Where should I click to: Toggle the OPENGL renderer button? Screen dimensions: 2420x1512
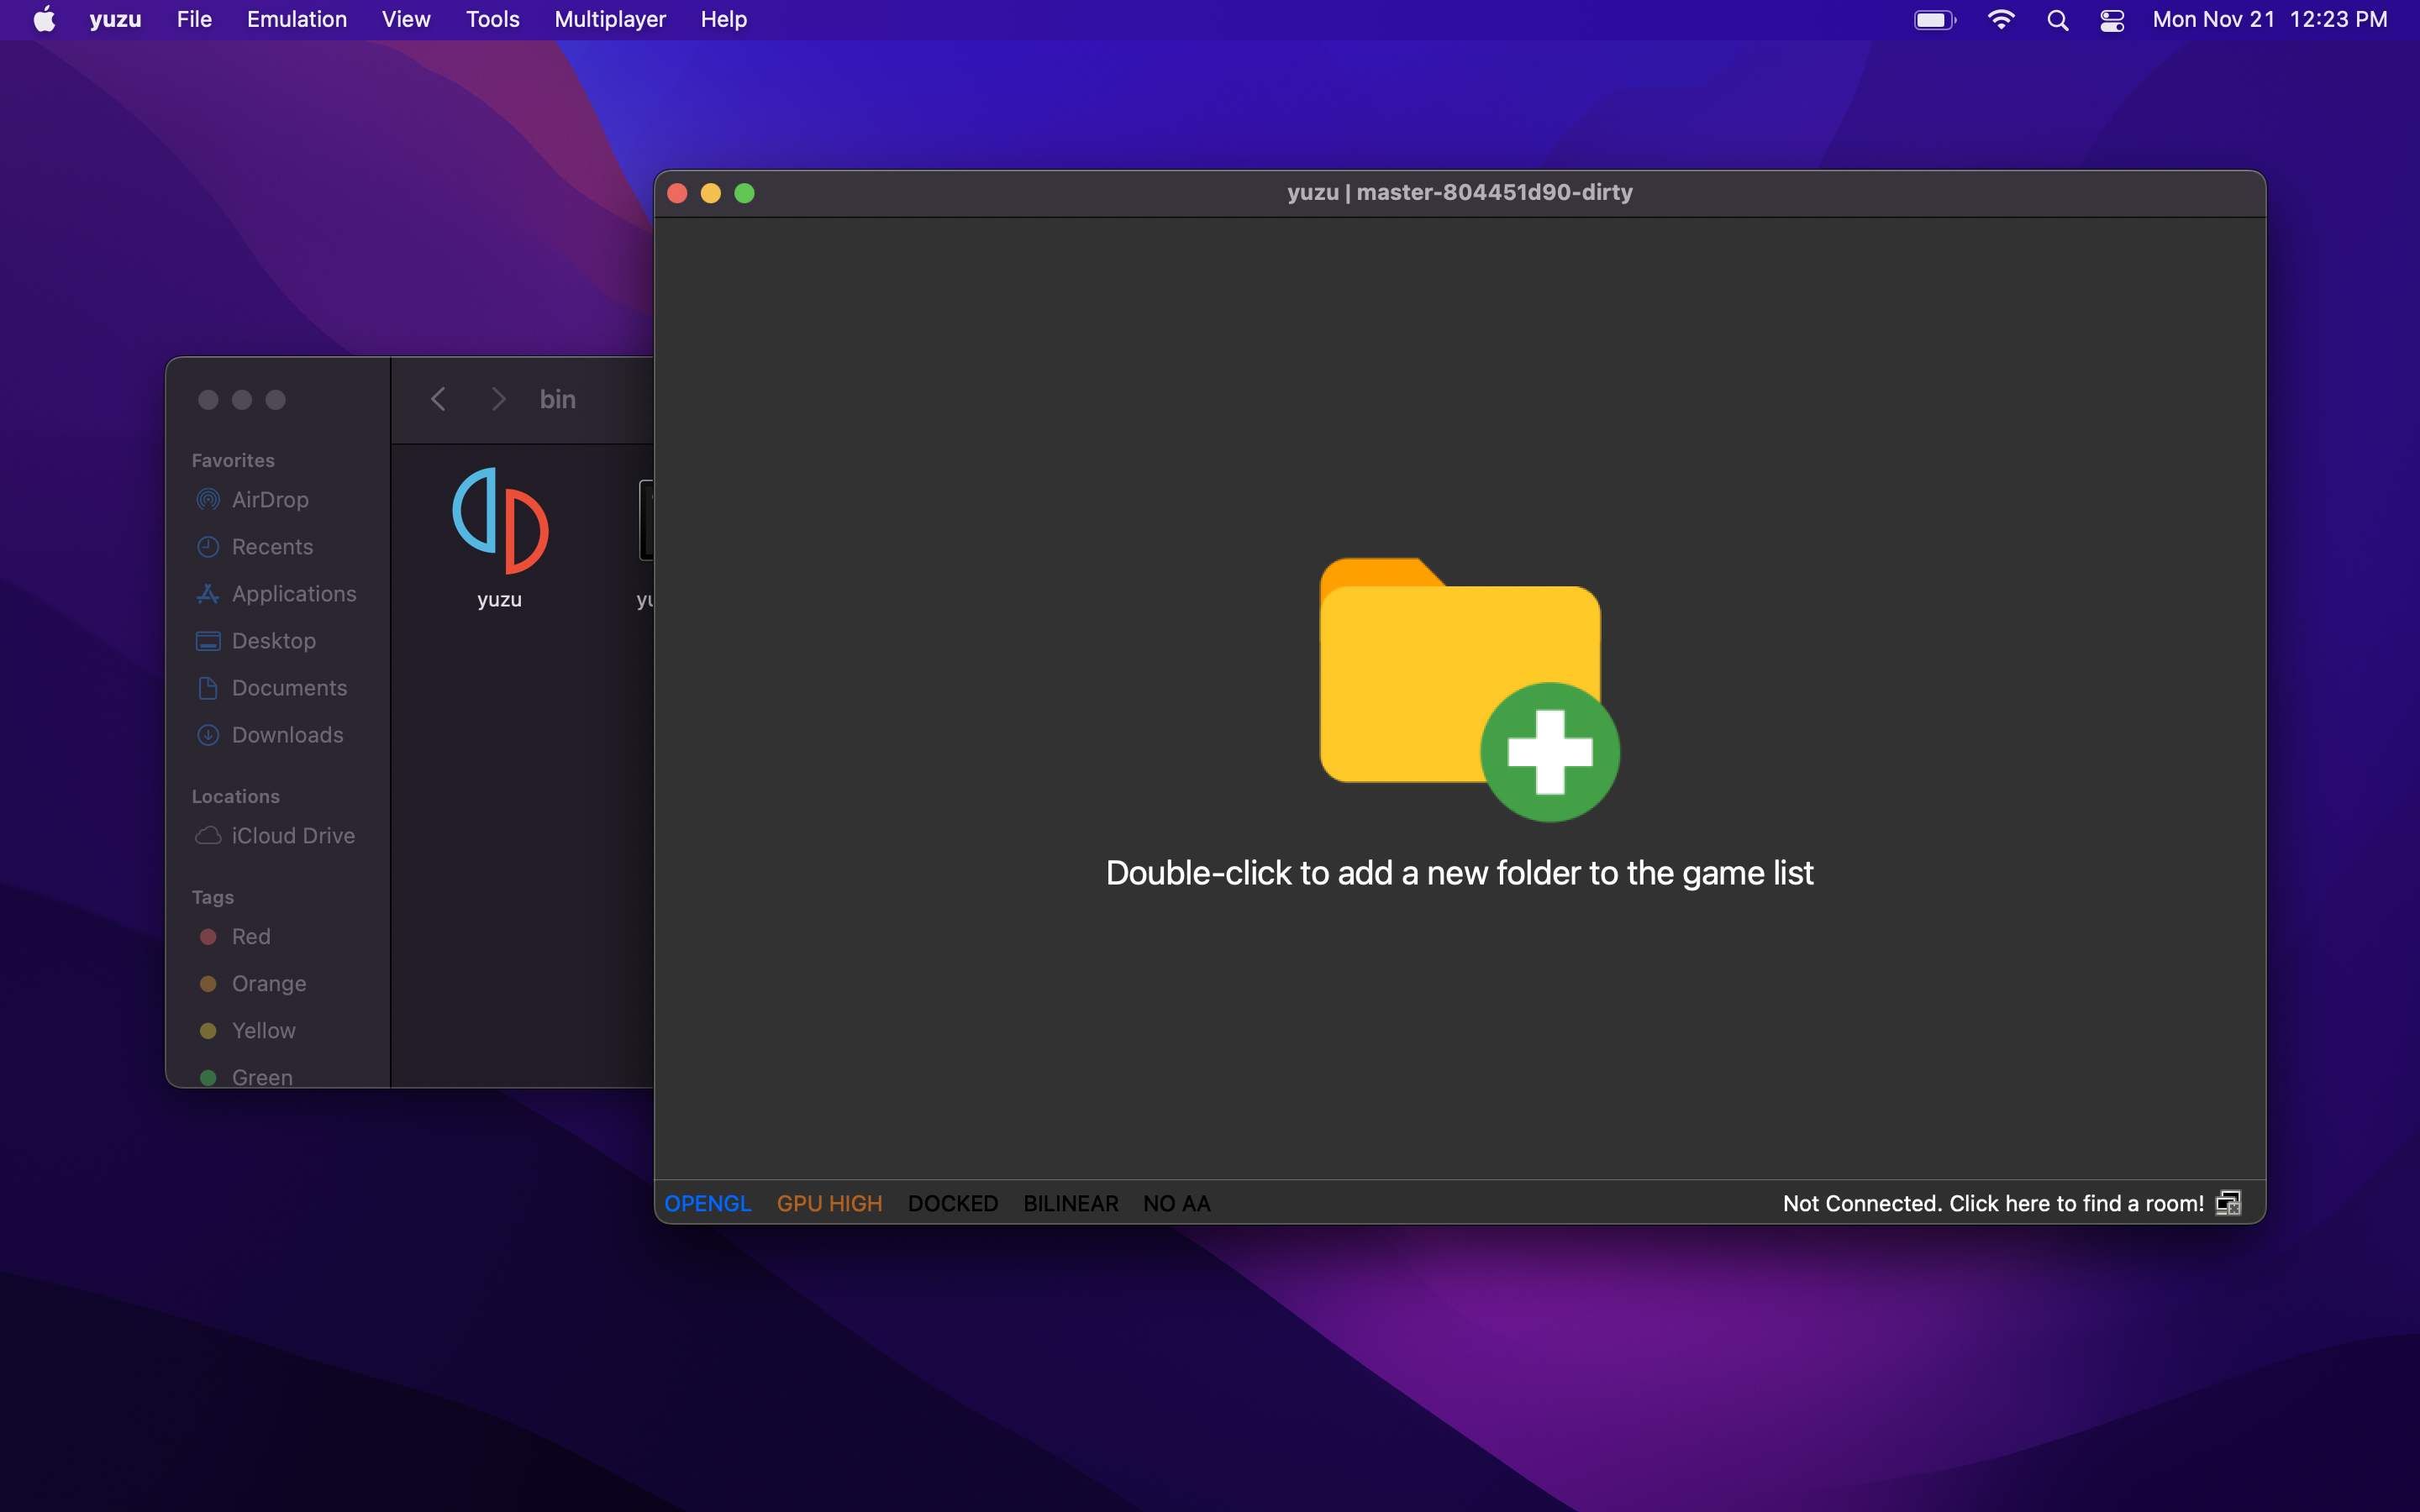coord(707,1203)
